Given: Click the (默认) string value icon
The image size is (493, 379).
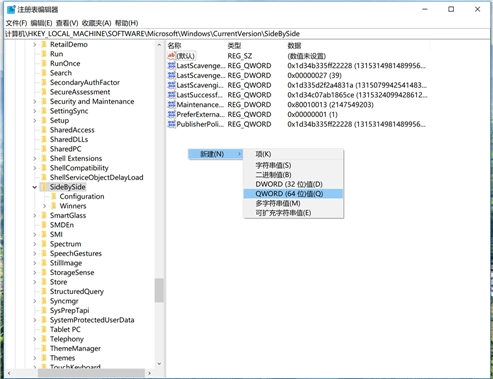Looking at the screenshot, I should click(x=172, y=56).
